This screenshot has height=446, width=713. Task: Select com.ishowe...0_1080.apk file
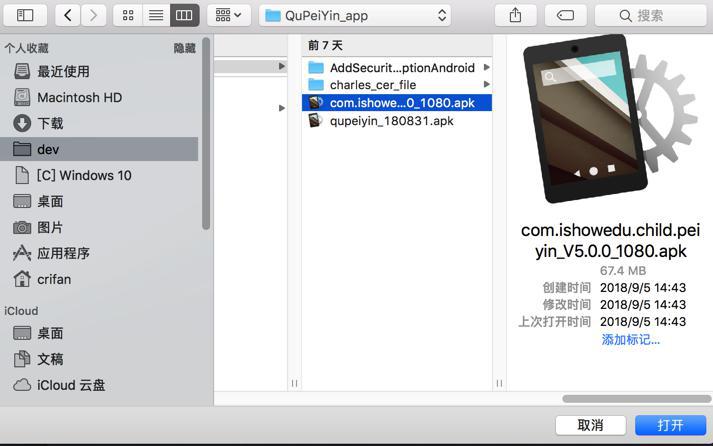coord(397,103)
